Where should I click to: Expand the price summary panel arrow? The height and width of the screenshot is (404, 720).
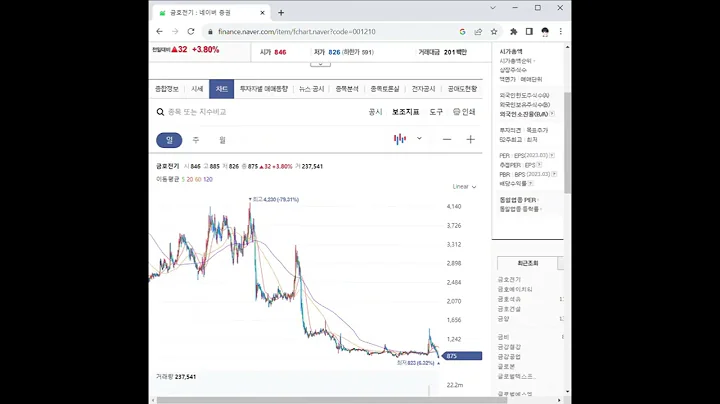pyautogui.click(x=321, y=64)
